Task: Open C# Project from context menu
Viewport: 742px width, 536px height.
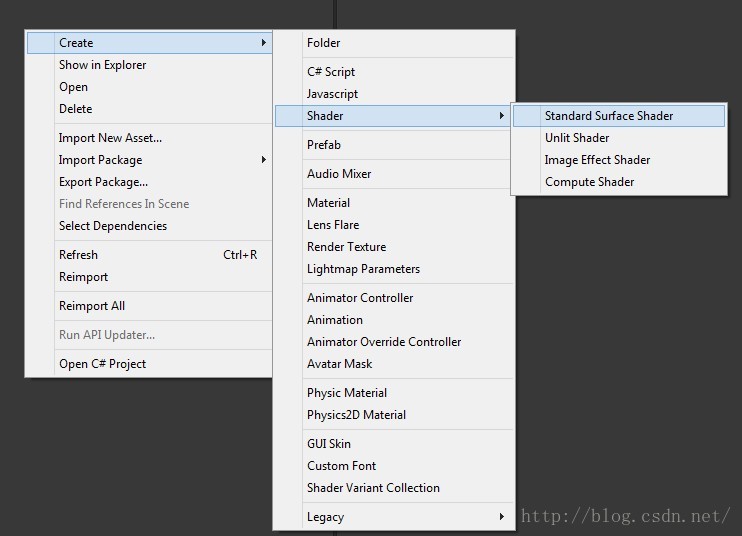Action: [150, 364]
